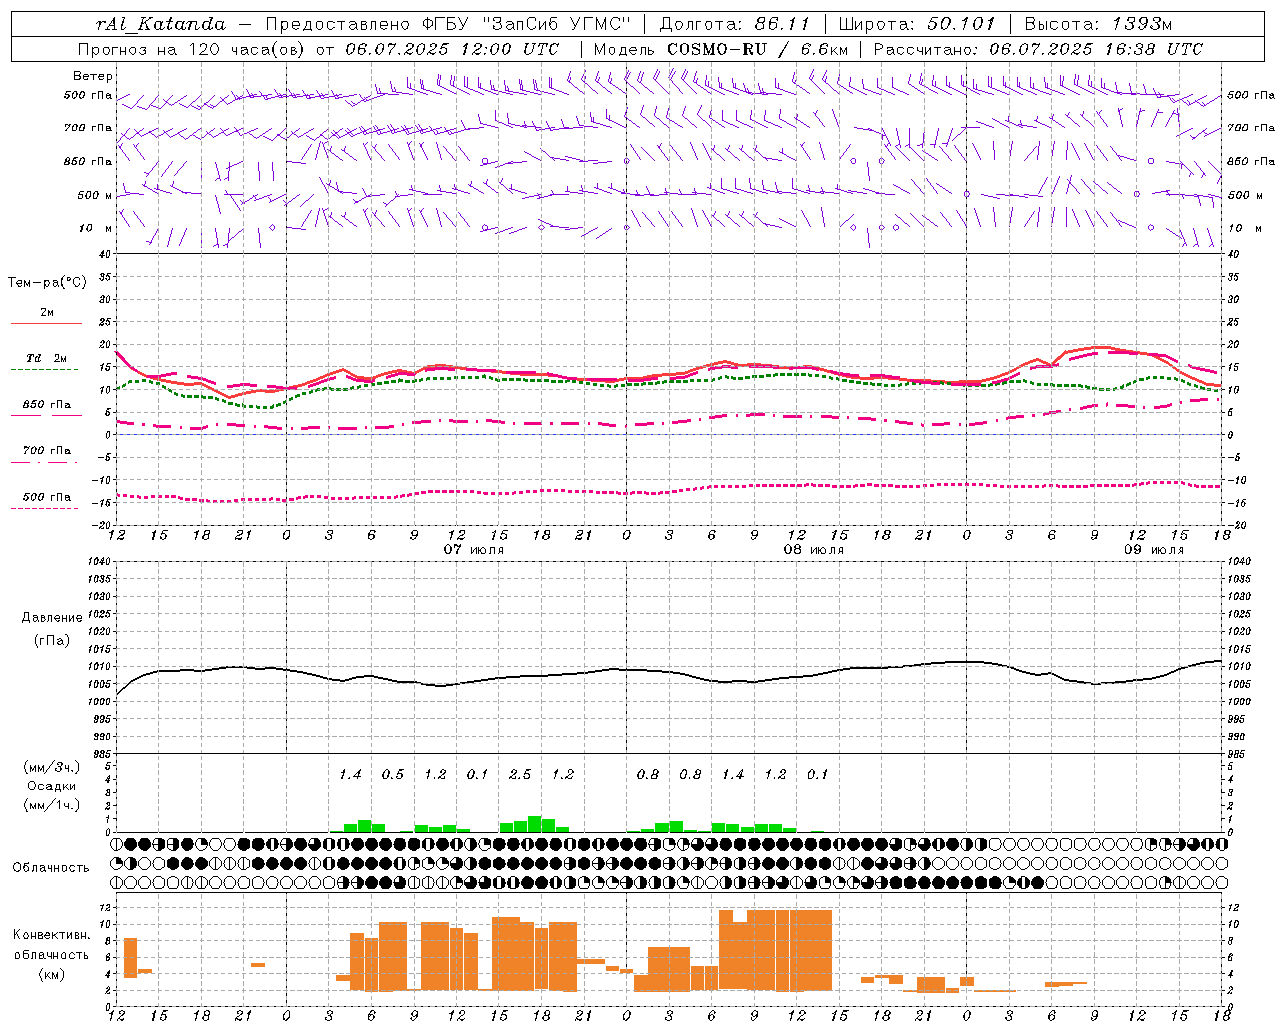1280x1024 pixels.
Task: Click the 2м temperature legend line sample
Action: pyautogui.click(x=46, y=324)
